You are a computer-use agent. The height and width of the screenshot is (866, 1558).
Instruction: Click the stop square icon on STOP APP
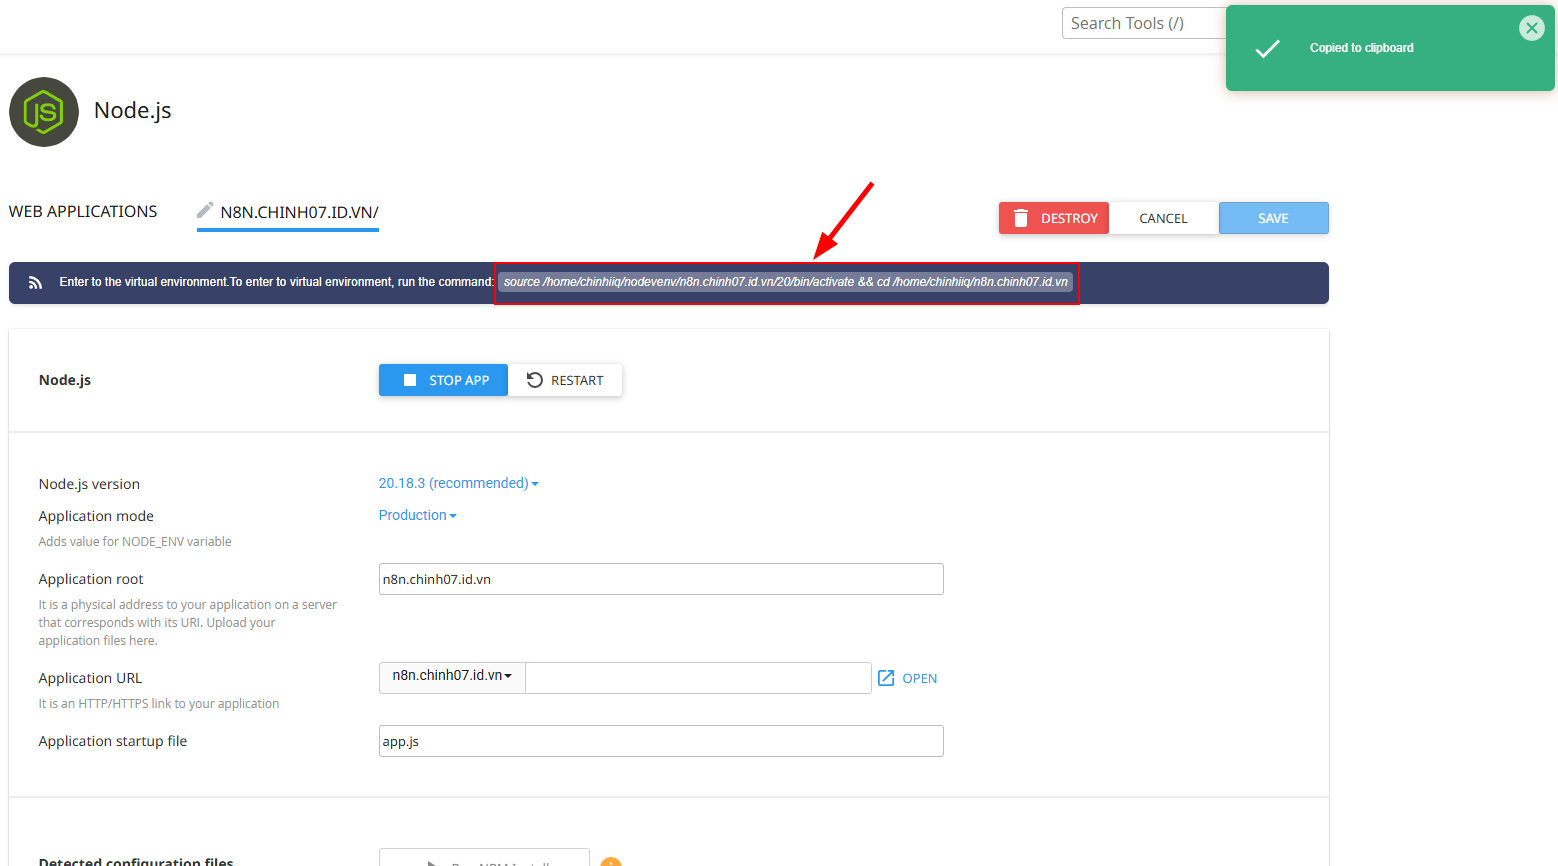click(x=409, y=380)
